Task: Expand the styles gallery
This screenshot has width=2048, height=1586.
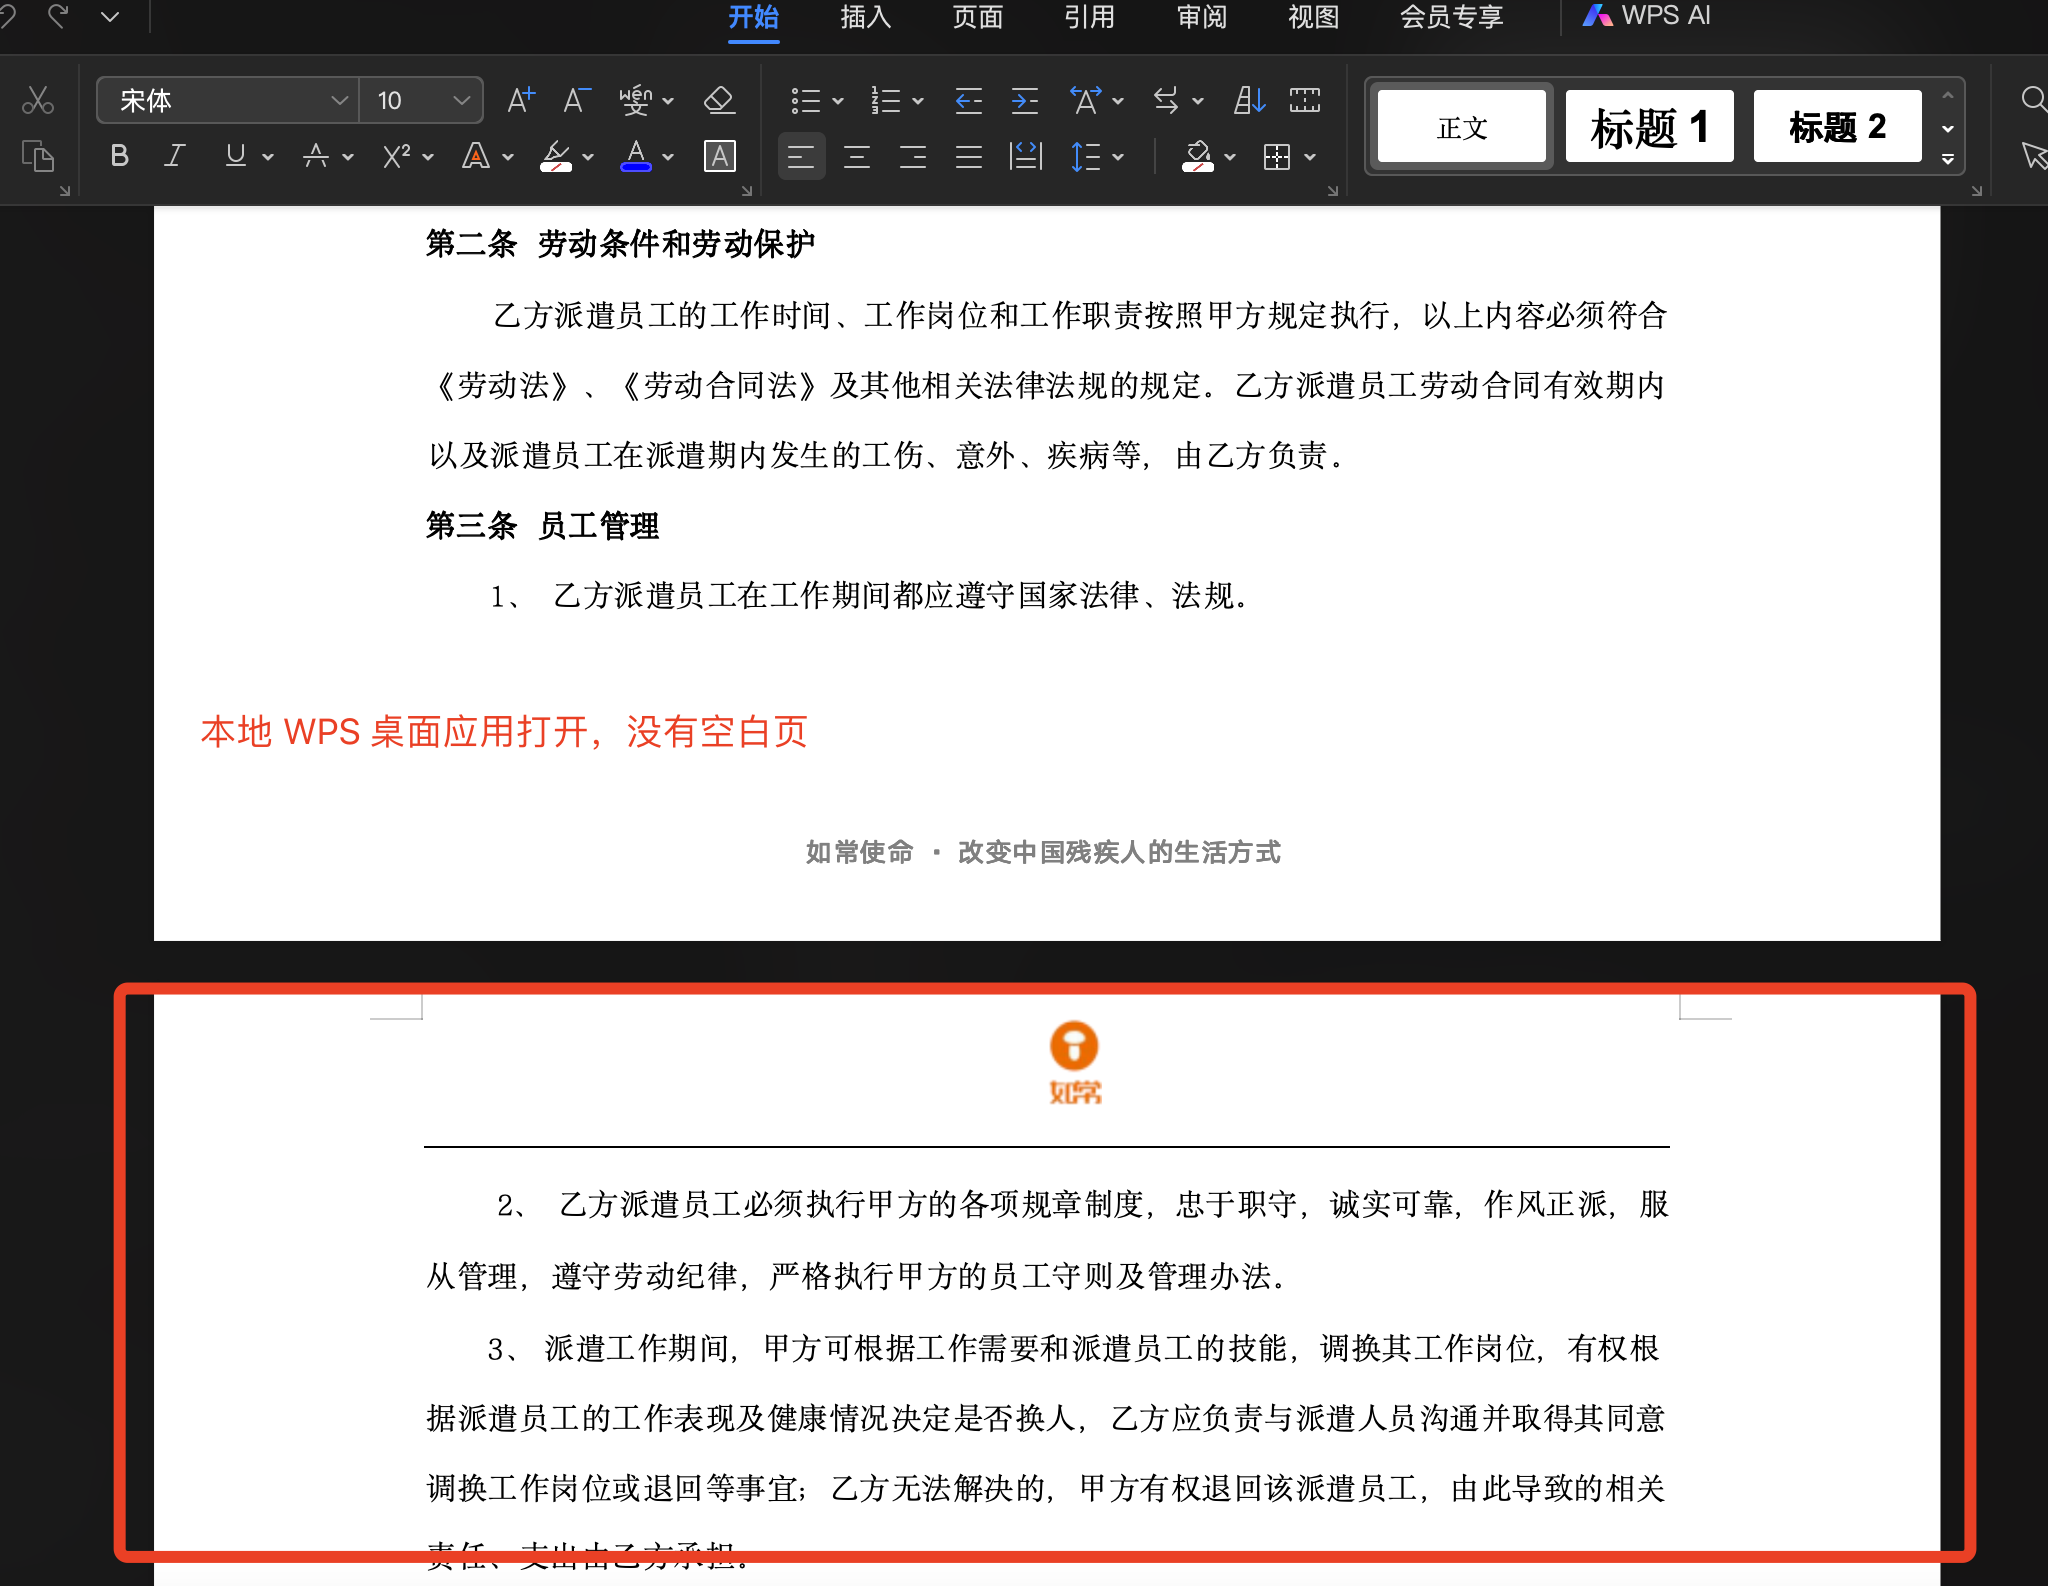Action: pyautogui.click(x=1948, y=159)
